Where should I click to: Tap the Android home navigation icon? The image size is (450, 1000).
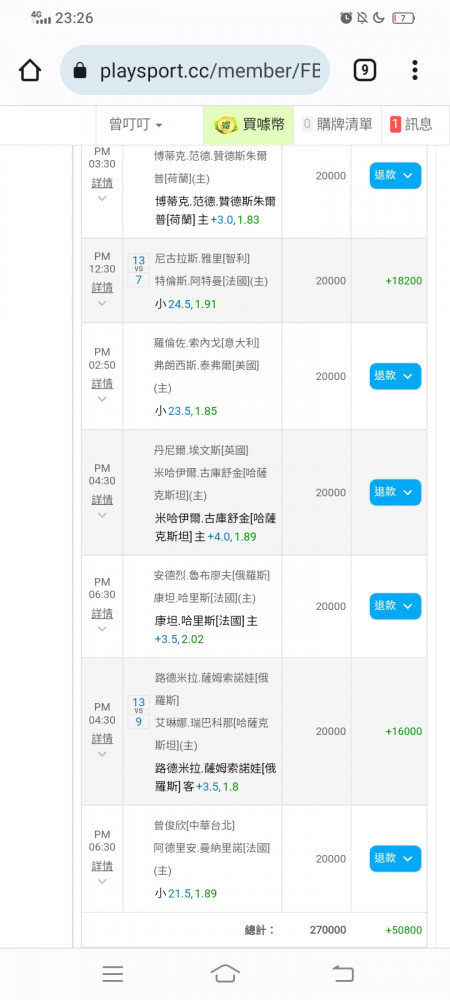(225, 973)
